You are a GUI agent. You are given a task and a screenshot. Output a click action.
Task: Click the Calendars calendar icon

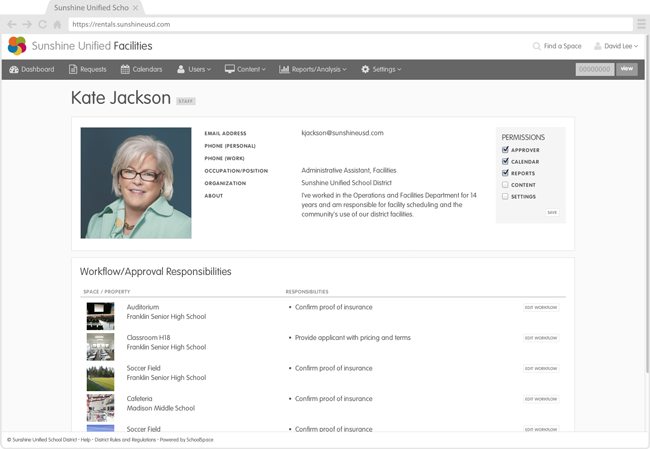[x=125, y=69]
